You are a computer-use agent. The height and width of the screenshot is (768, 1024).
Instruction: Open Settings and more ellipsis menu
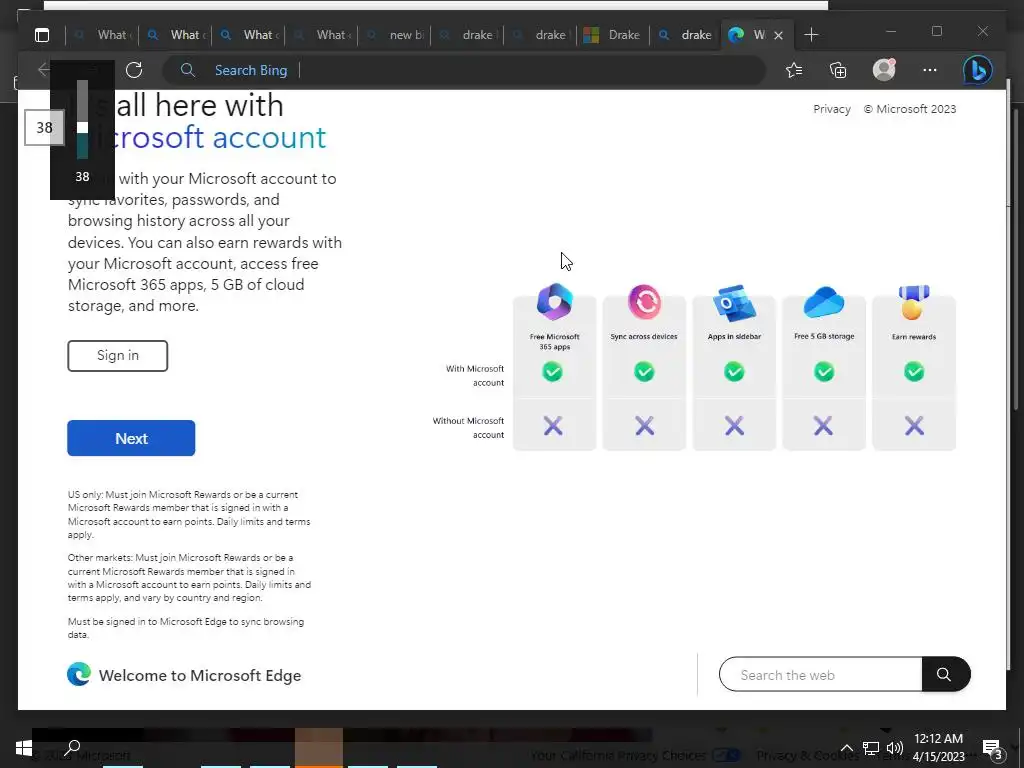pyautogui.click(x=929, y=70)
